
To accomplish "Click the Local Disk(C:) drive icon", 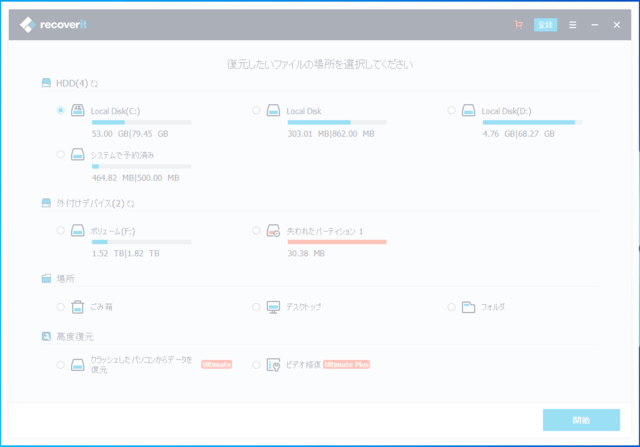I will point(78,110).
